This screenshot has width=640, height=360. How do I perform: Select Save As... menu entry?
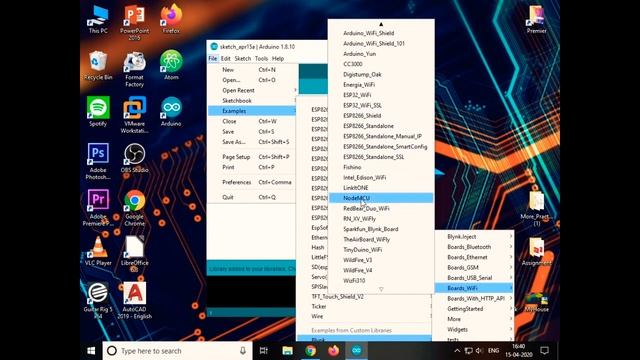(252, 142)
